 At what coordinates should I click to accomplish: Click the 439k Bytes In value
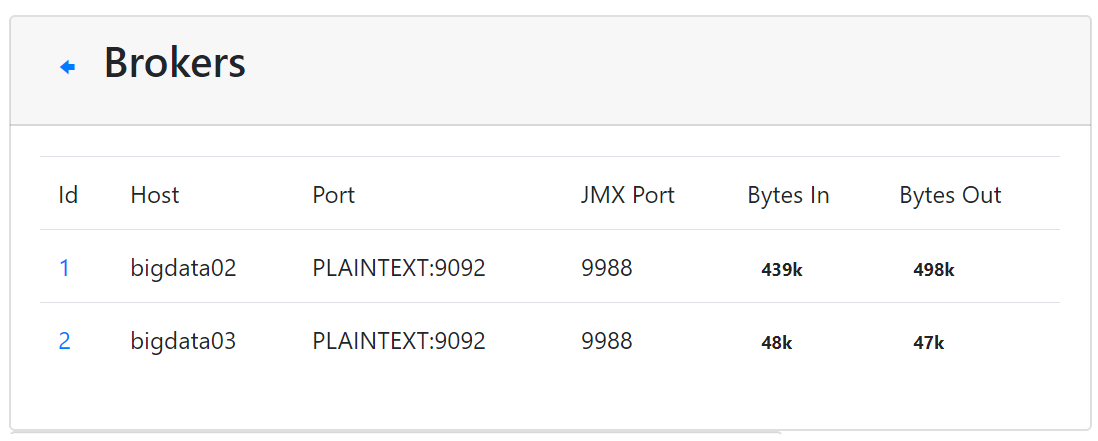pos(782,269)
